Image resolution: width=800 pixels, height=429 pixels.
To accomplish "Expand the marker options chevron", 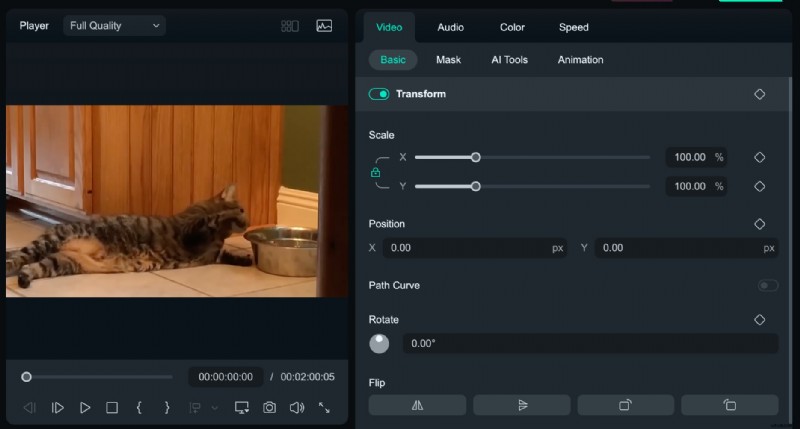I will point(215,408).
